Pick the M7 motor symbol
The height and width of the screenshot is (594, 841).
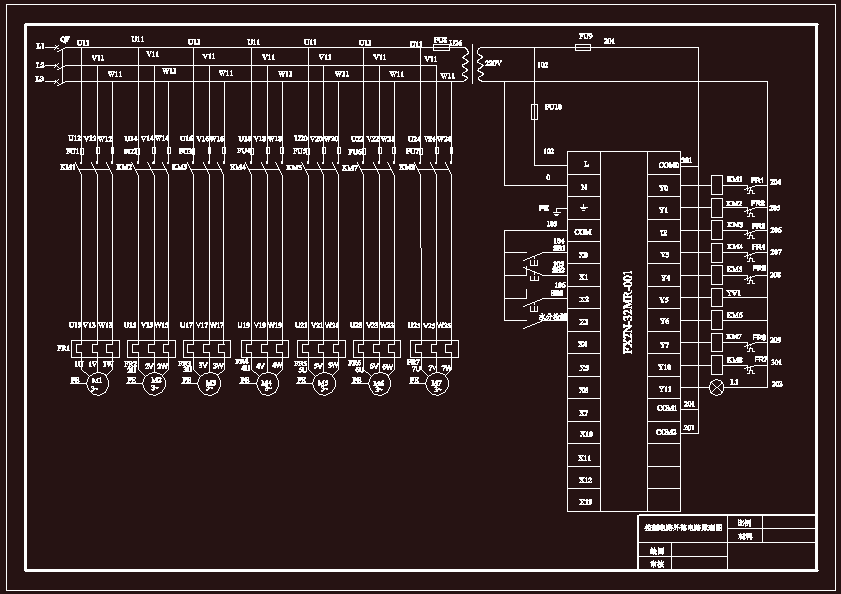tap(437, 384)
